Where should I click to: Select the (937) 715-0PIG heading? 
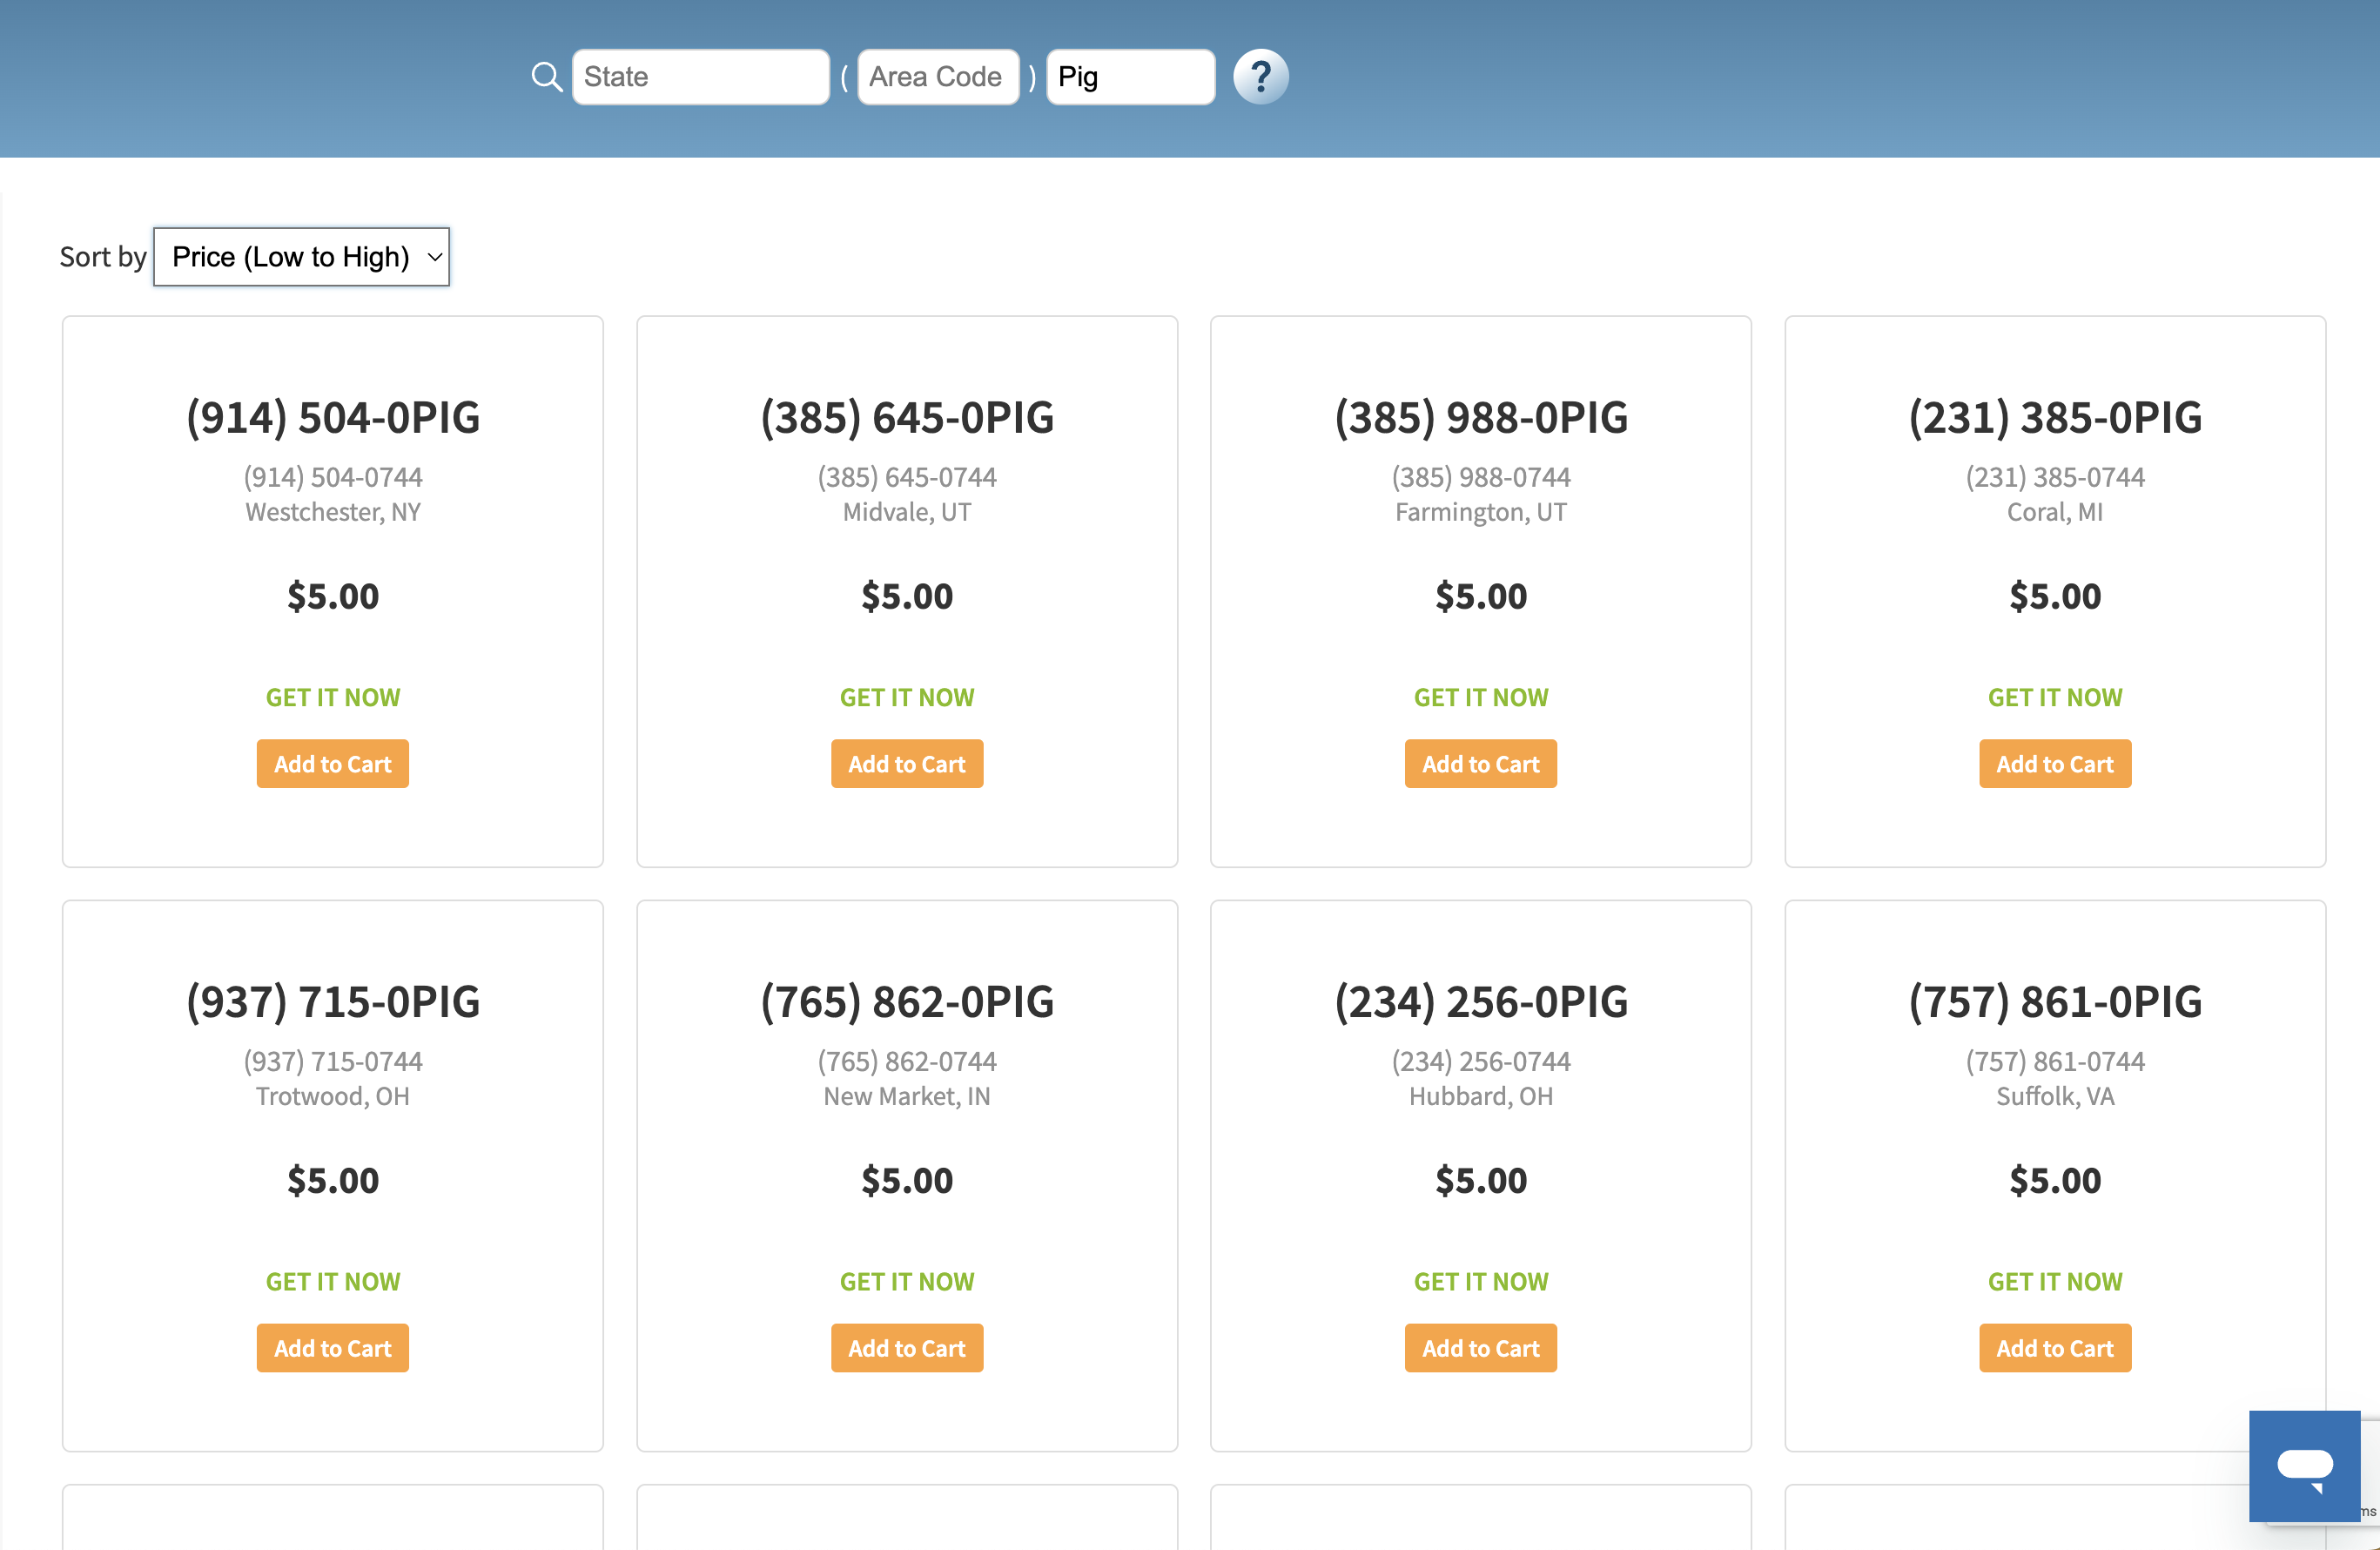[x=333, y=1001]
